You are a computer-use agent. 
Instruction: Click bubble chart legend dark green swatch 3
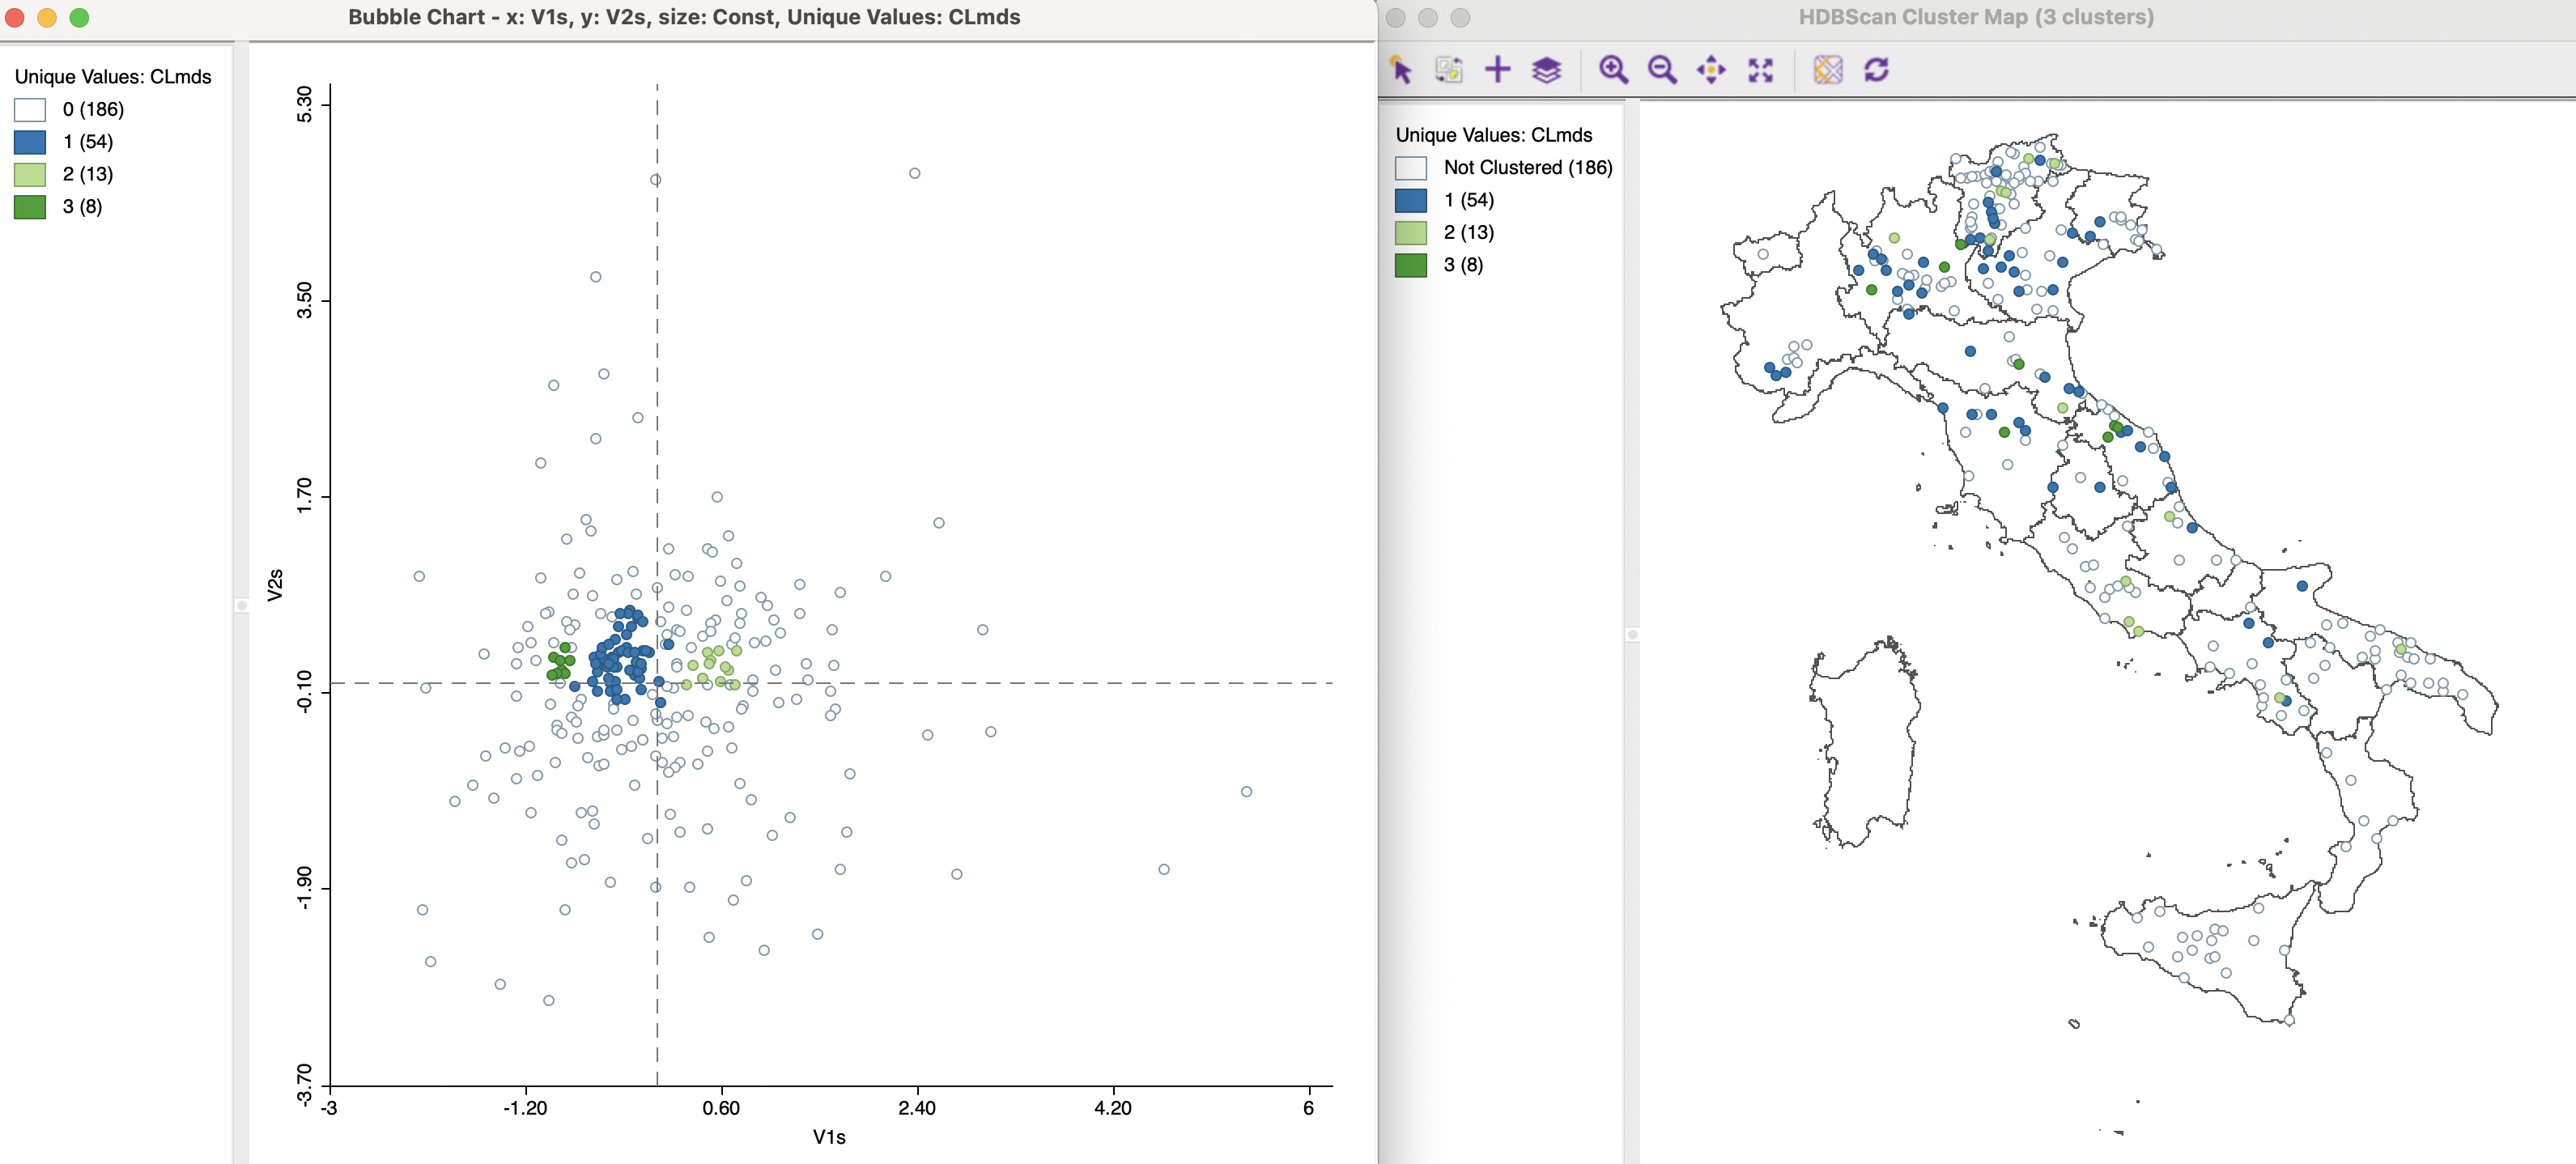30,207
